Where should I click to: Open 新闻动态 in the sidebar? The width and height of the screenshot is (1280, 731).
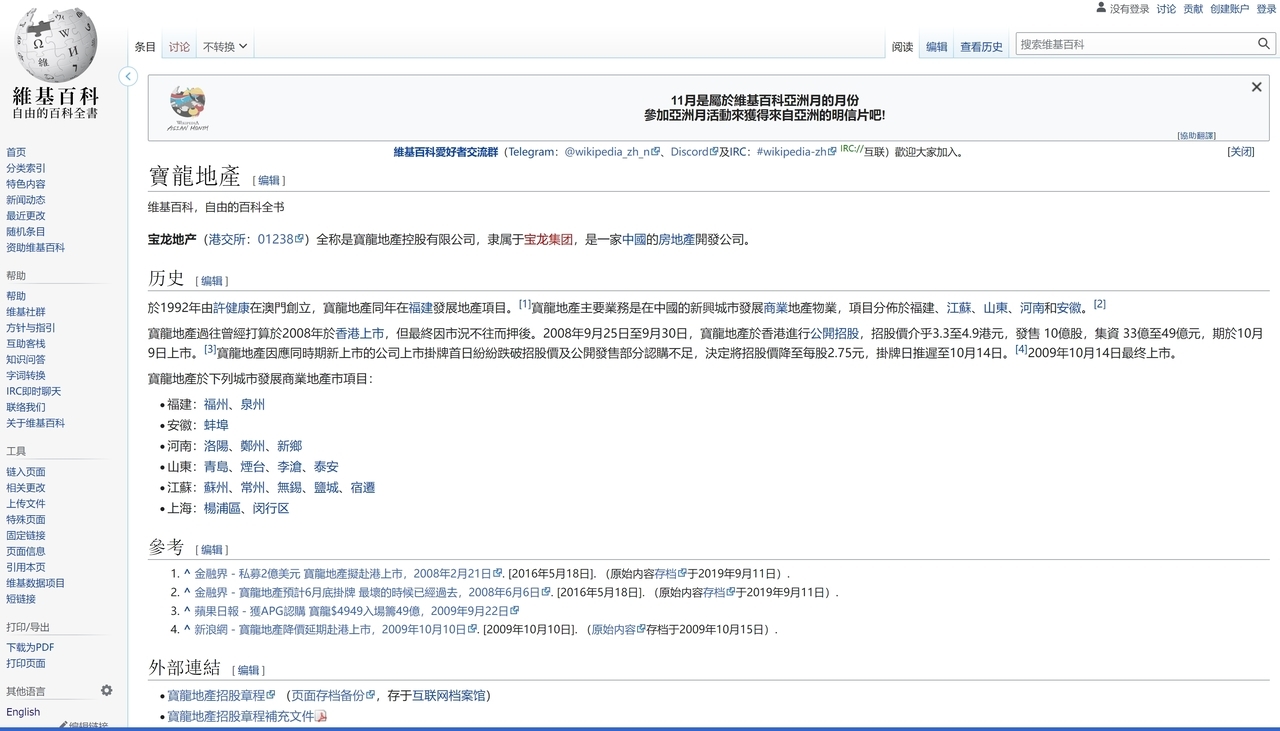[26, 200]
